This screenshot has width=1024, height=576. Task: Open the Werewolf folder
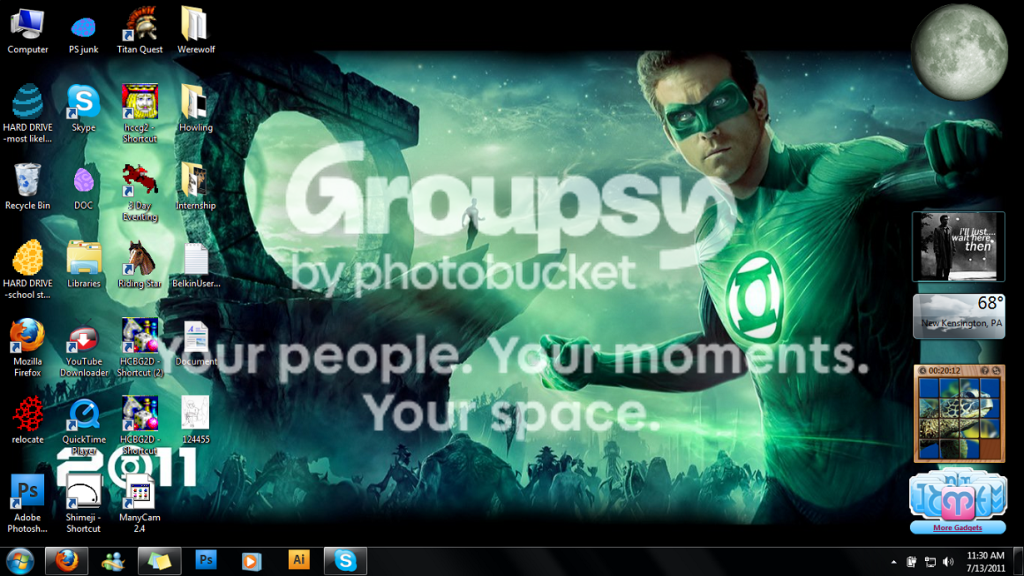(196, 31)
